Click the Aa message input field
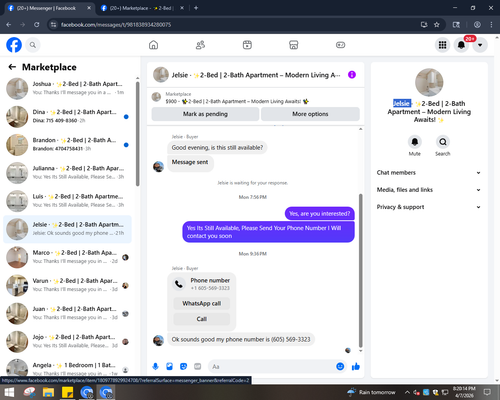The width and height of the screenshot is (500, 400). click(272, 367)
